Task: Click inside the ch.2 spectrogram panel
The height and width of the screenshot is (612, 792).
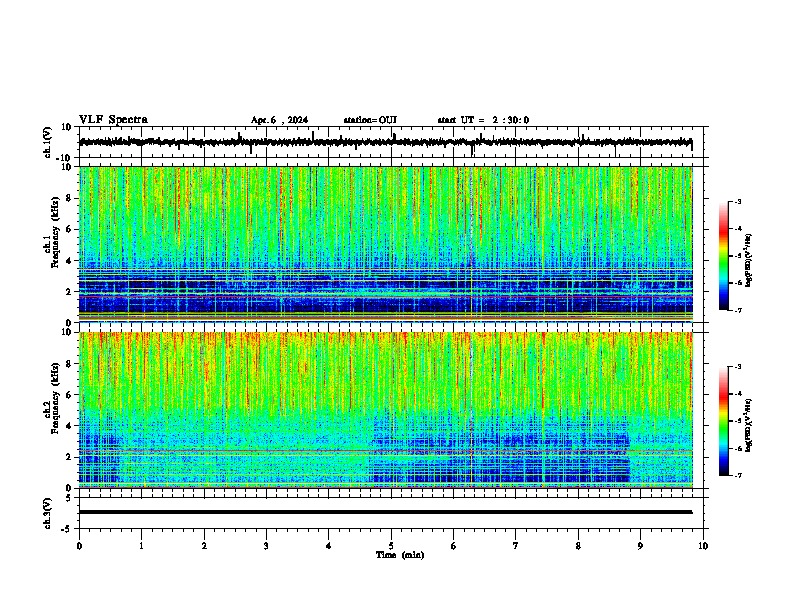Action: click(386, 410)
